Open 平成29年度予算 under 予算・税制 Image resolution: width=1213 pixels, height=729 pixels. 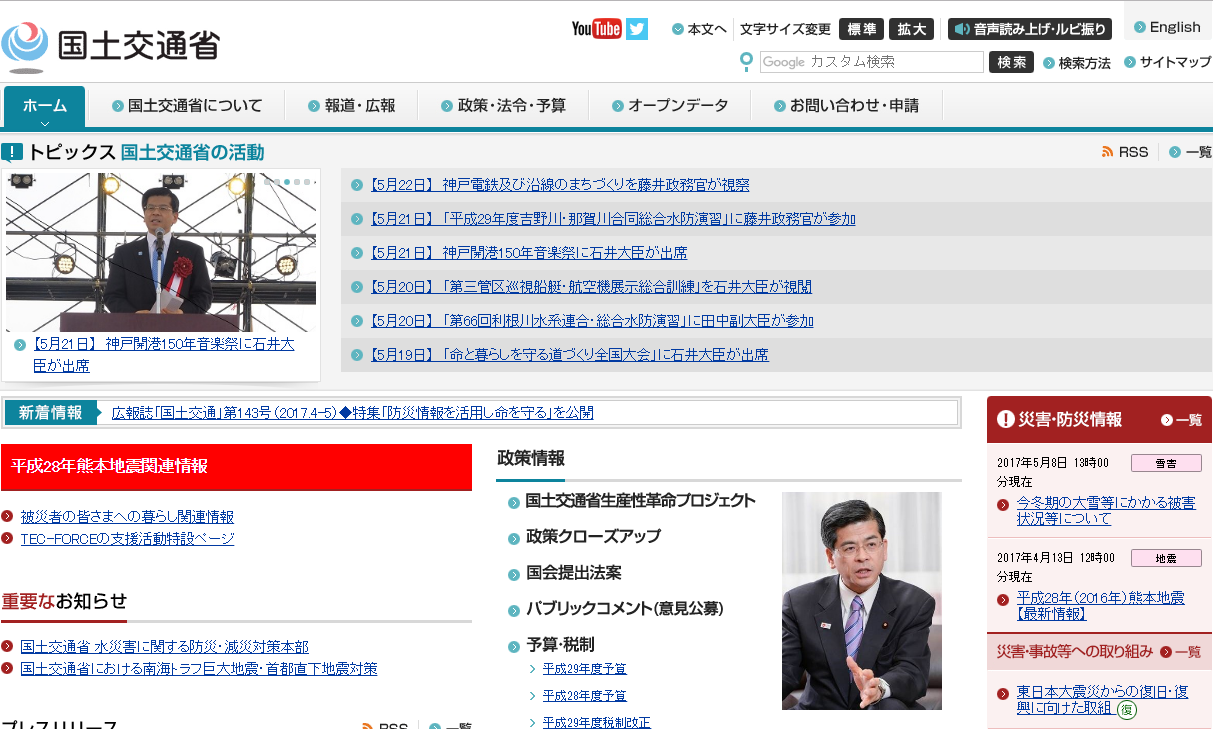click(584, 669)
